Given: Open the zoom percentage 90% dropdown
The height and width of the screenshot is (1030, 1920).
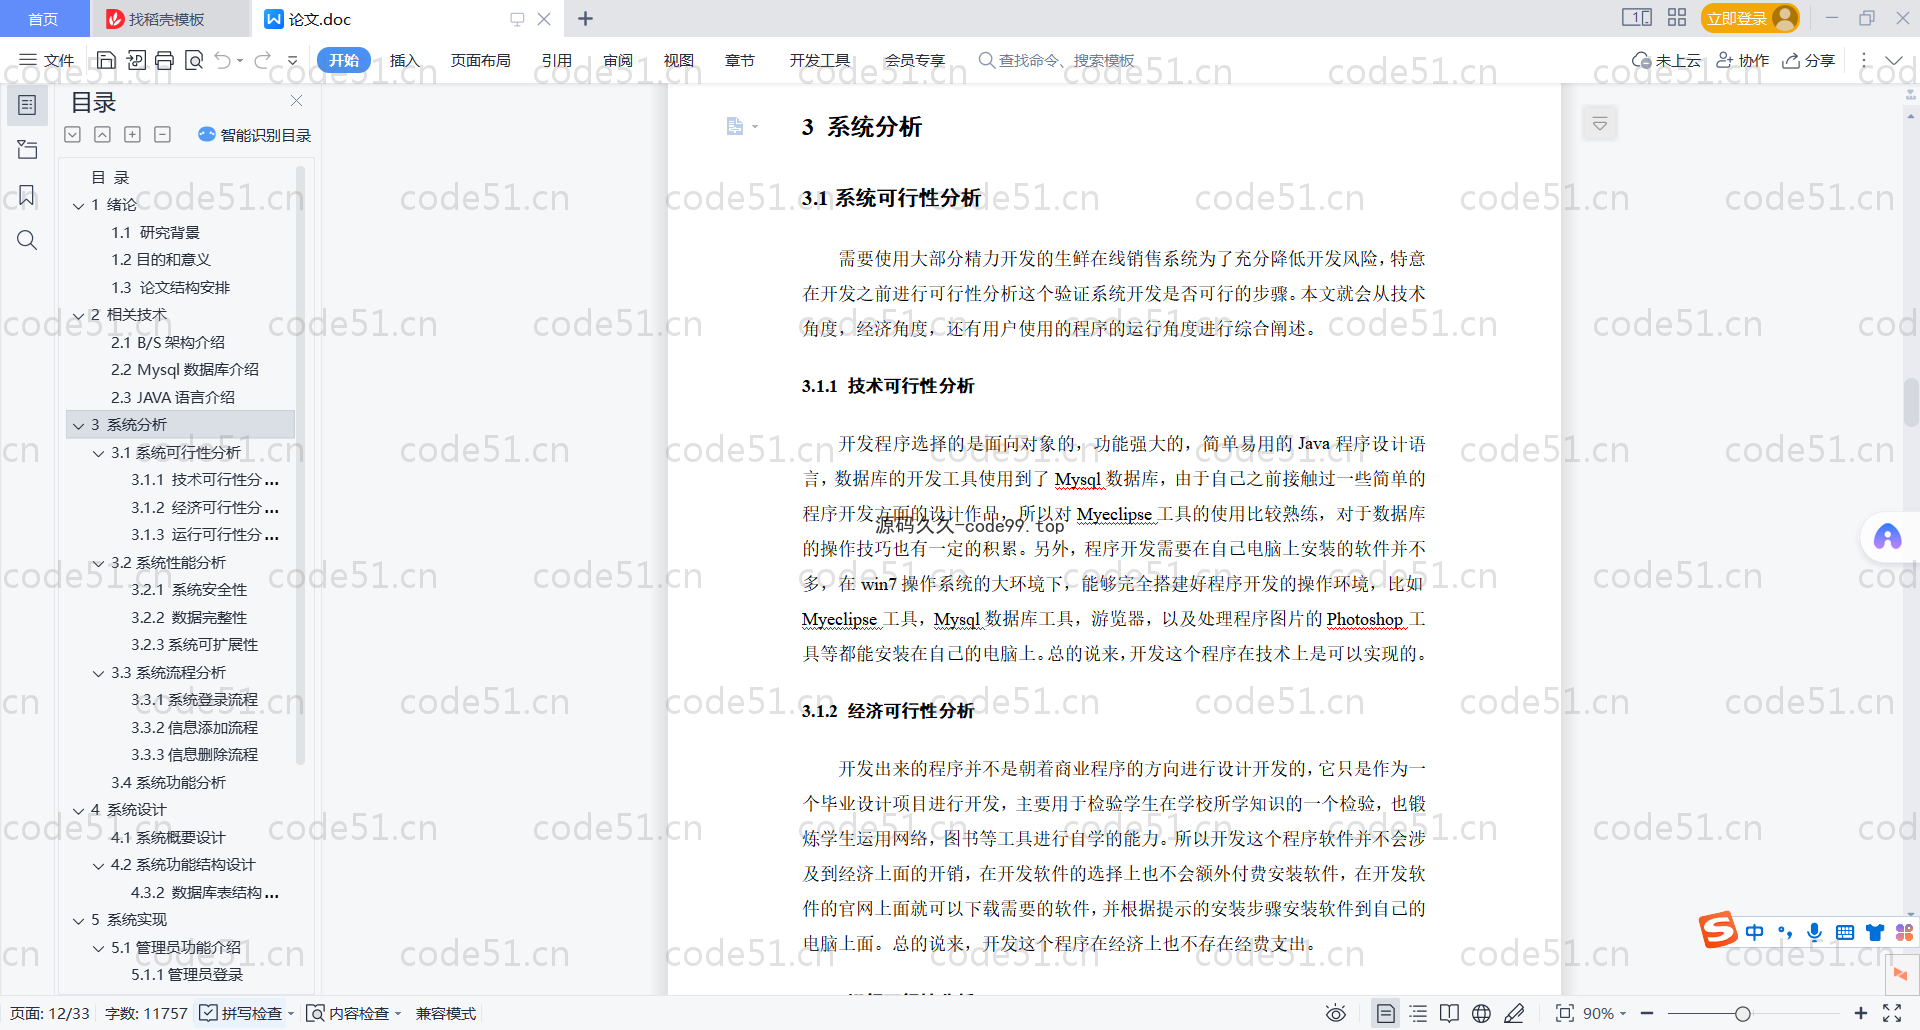Looking at the screenshot, I should (1604, 1013).
